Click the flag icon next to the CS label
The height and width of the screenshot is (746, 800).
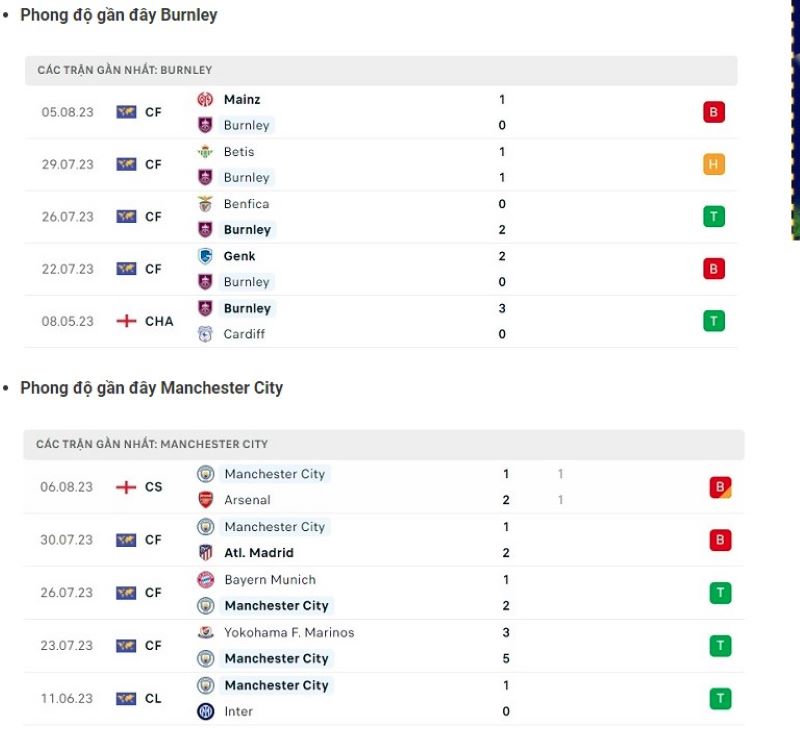[124, 487]
